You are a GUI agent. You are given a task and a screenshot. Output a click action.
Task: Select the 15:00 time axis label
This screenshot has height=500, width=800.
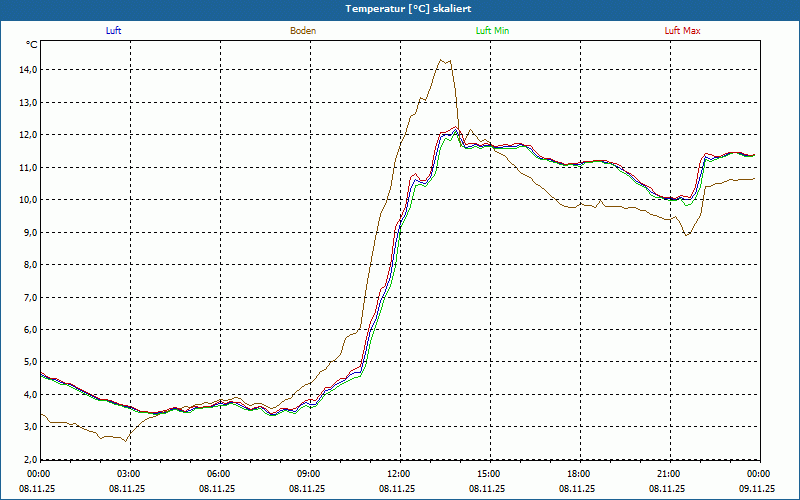coord(489,473)
